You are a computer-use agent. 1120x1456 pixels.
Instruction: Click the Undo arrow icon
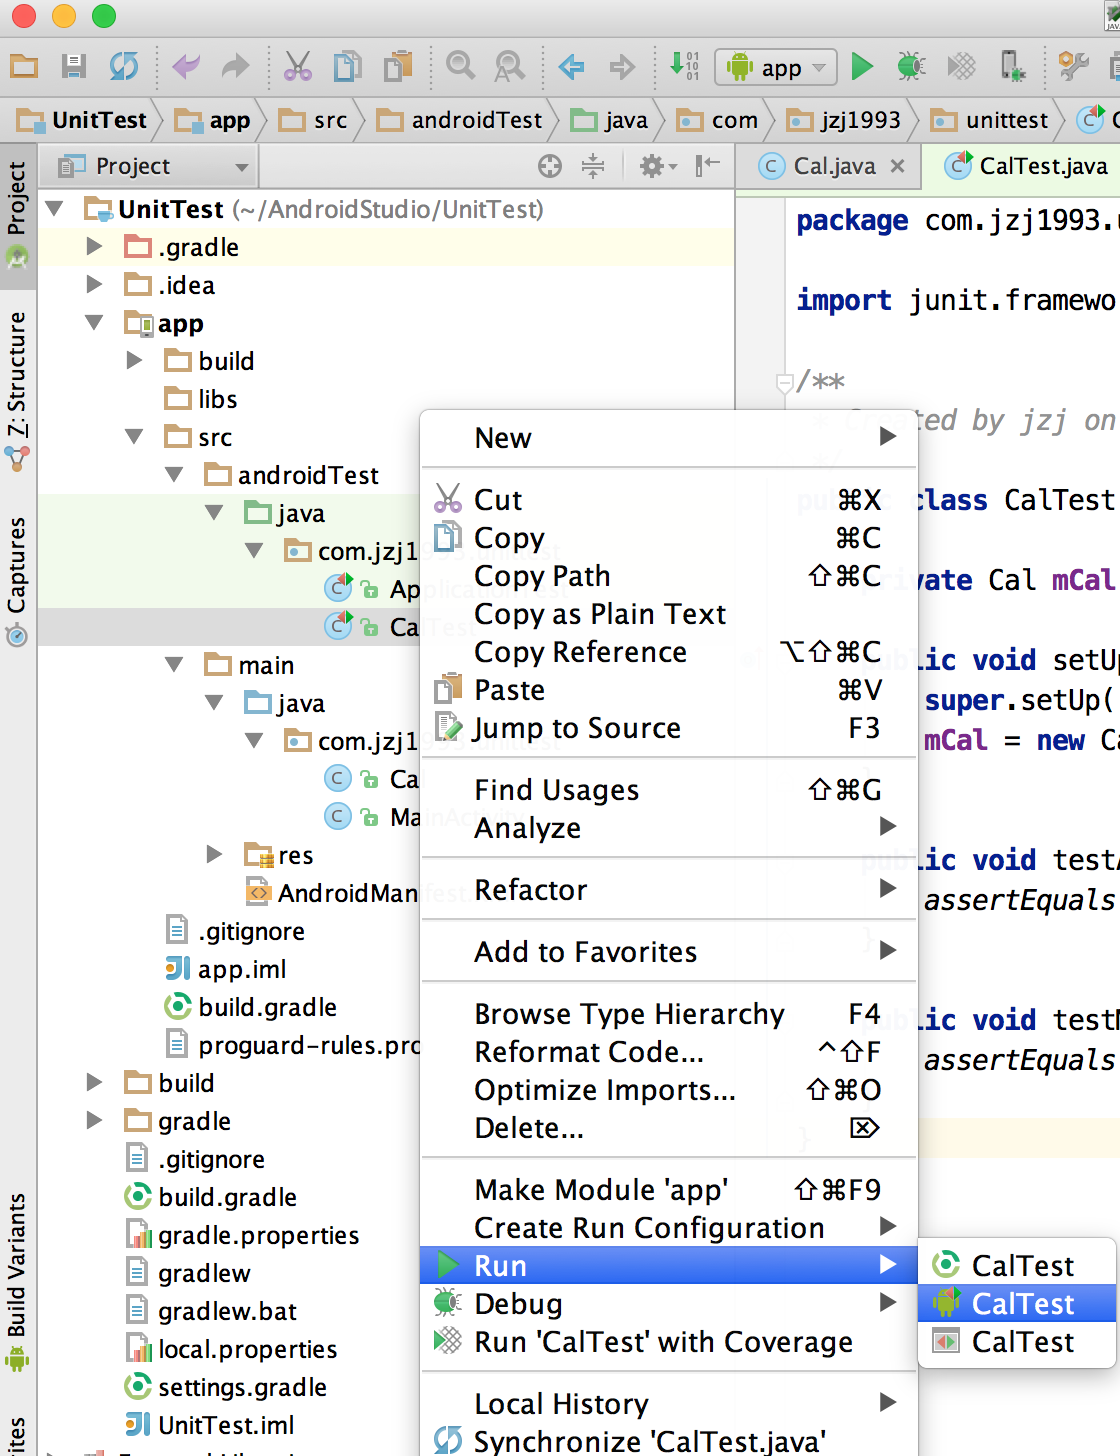pyautogui.click(x=185, y=67)
